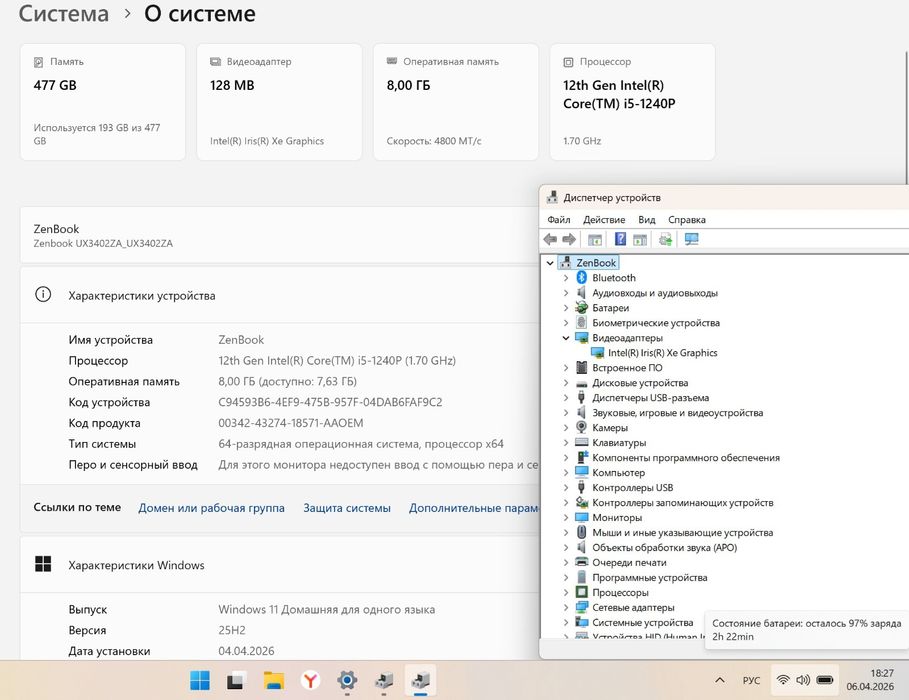This screenshot has height=700, width=909.
Task: Click Back arrow in Device Manager toolbar
Action: tap(550, 239)
